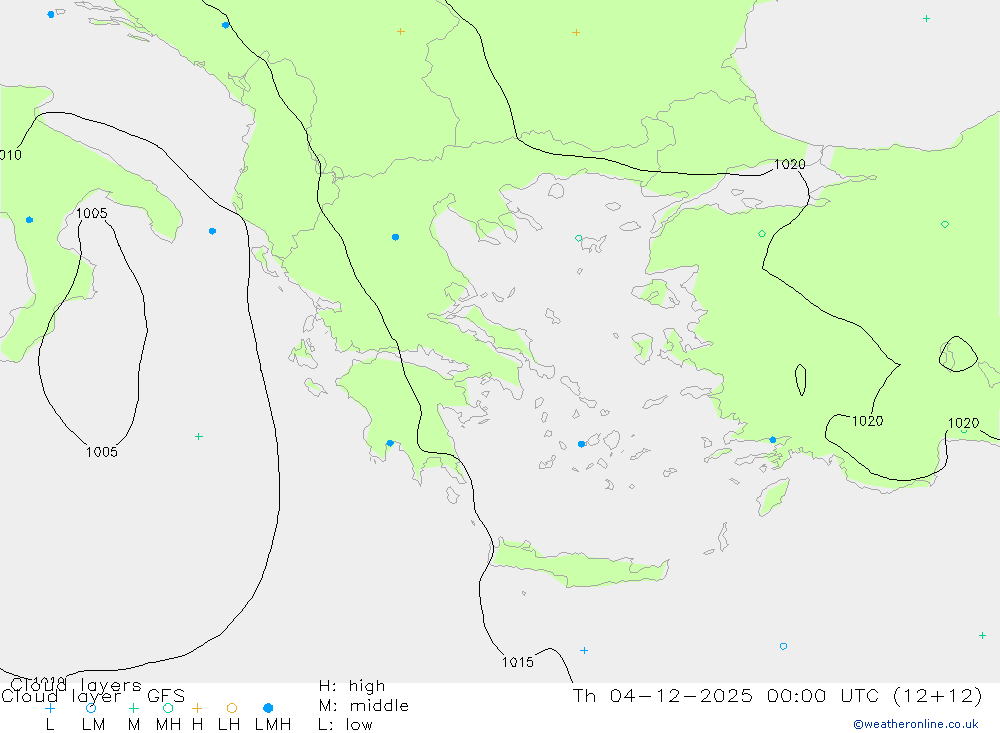Click the lower 1005 isobar label

[102, 452]
